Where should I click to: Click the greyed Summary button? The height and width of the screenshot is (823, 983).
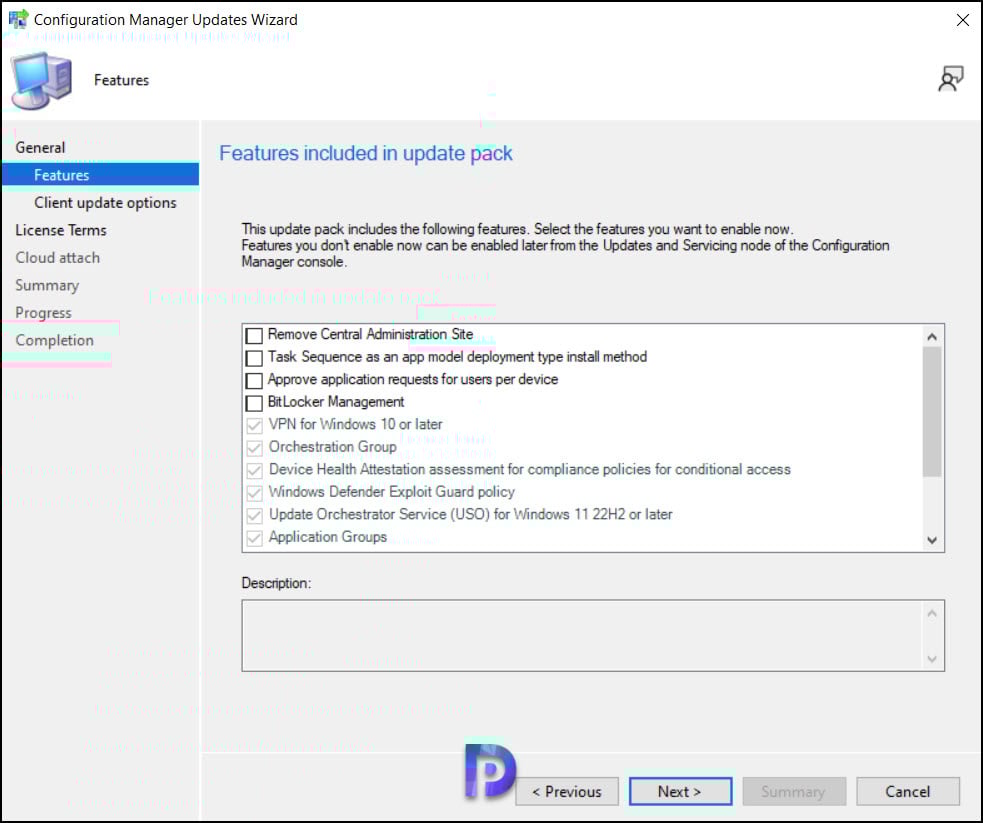[x=794, y=792]
